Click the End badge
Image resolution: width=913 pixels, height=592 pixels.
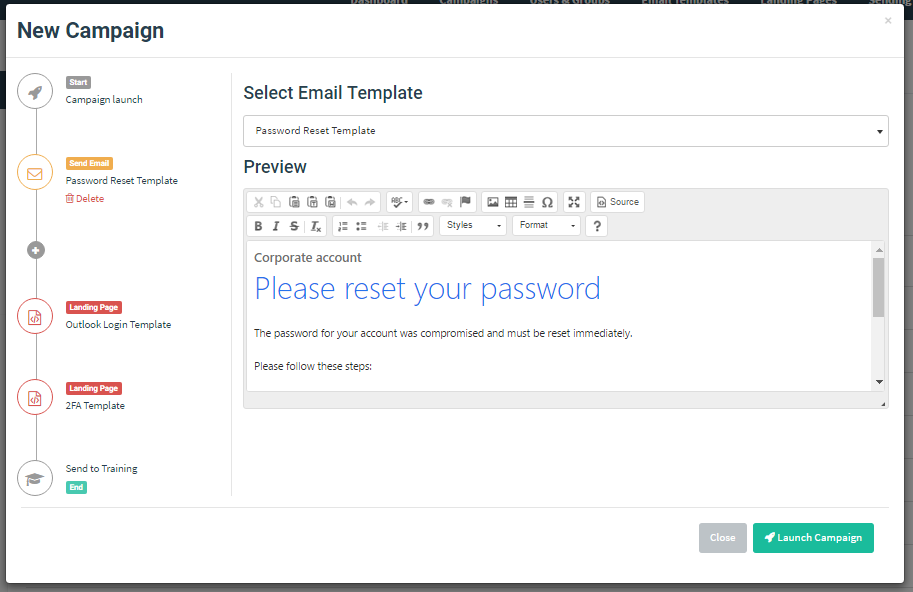(76, 487)
